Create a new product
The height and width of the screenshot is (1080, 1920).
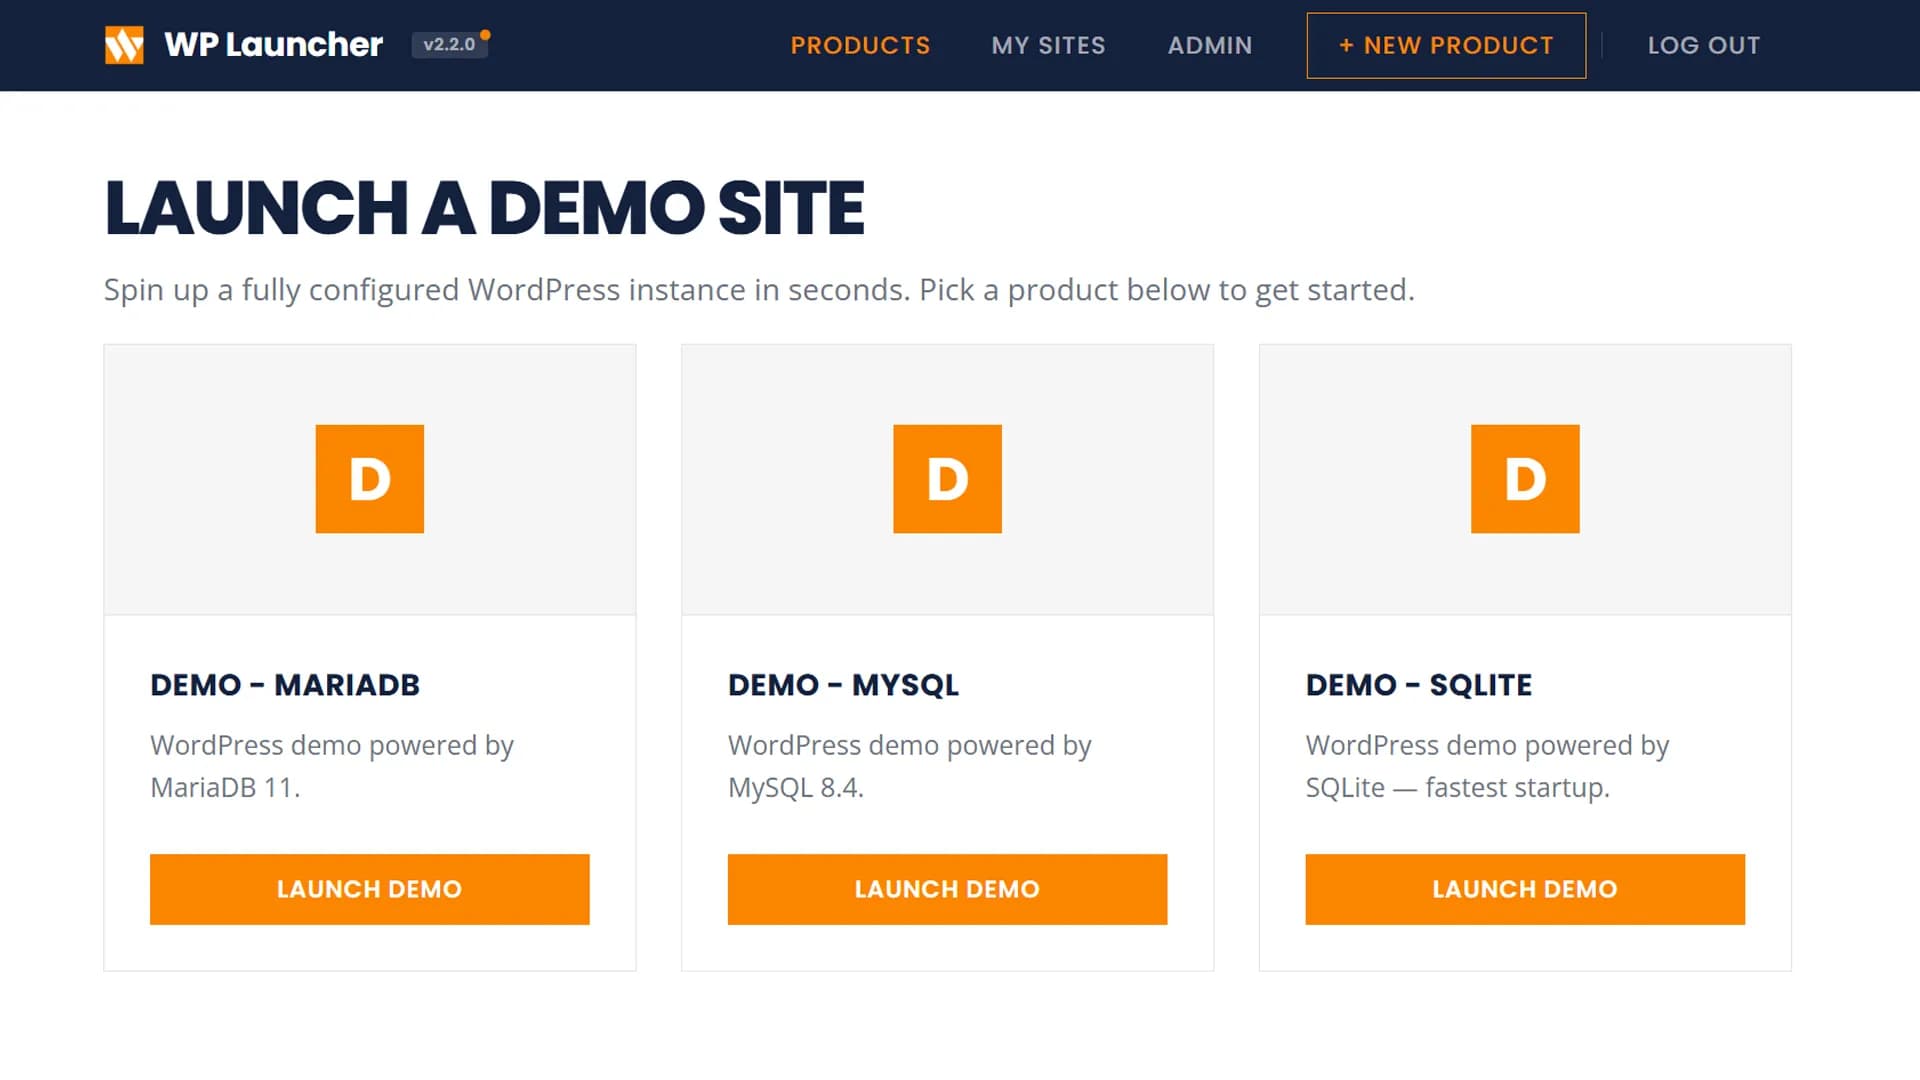click(x=1446, y=45)
